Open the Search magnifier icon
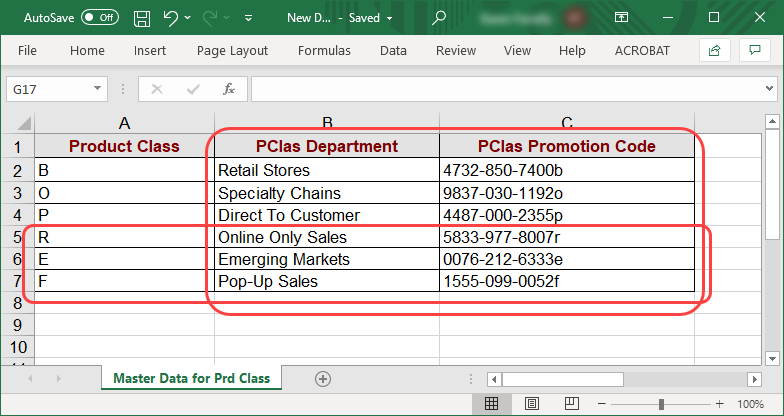Image resolution: width=784 pixels, height=416 pixels. click(x=438, y=18)
